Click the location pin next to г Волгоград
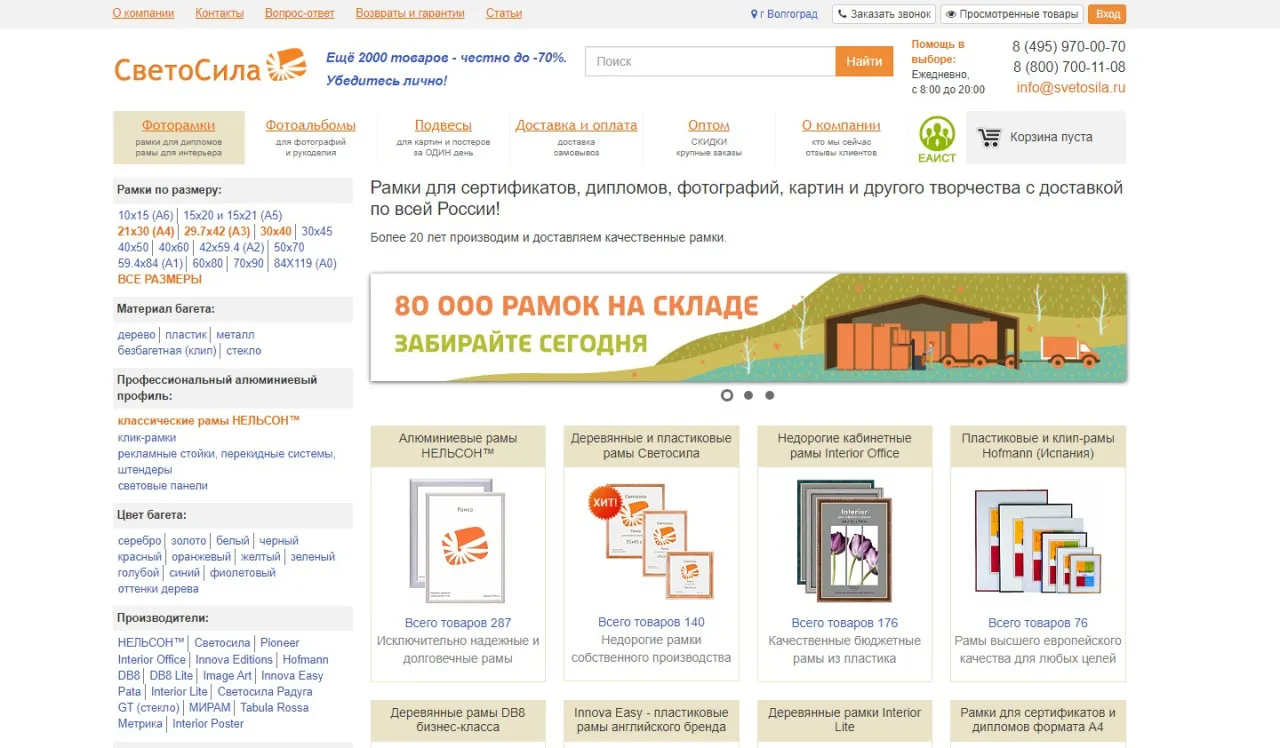Viewport: 1280px width, 748px height. tap(755, 14)
